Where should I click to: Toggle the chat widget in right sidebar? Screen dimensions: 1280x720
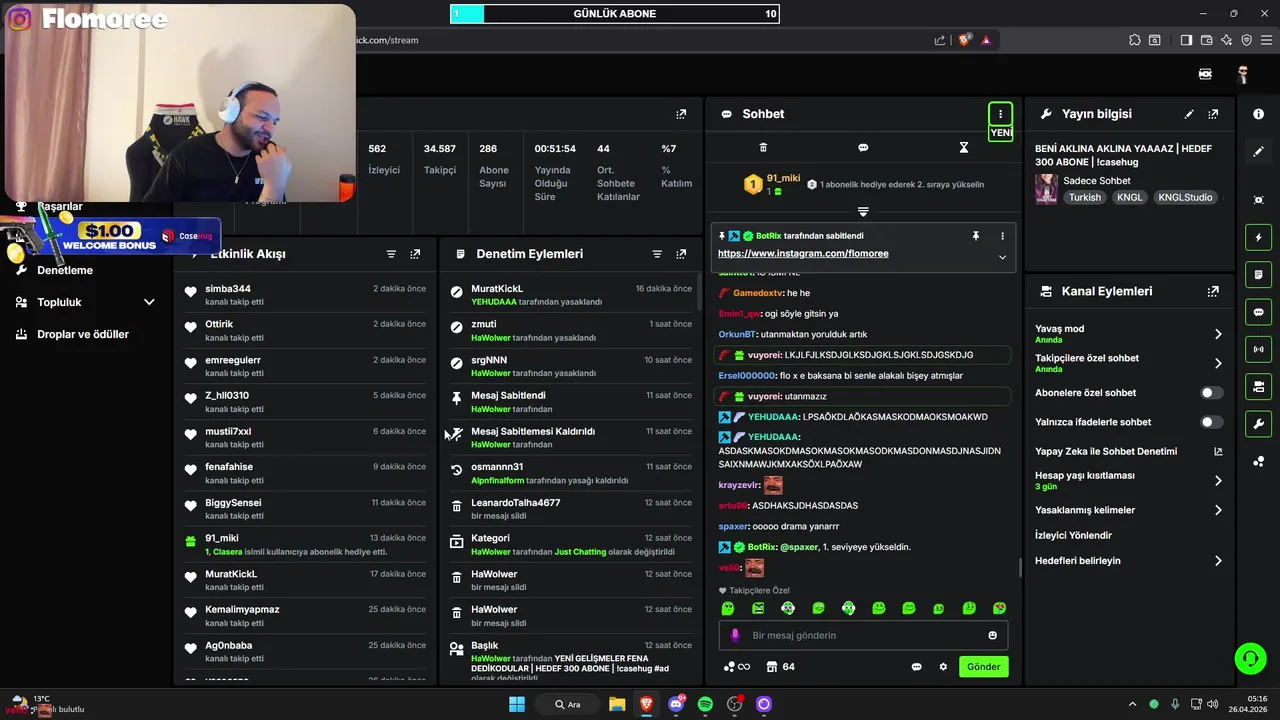pyautogui.click(x=1258, y=312)
